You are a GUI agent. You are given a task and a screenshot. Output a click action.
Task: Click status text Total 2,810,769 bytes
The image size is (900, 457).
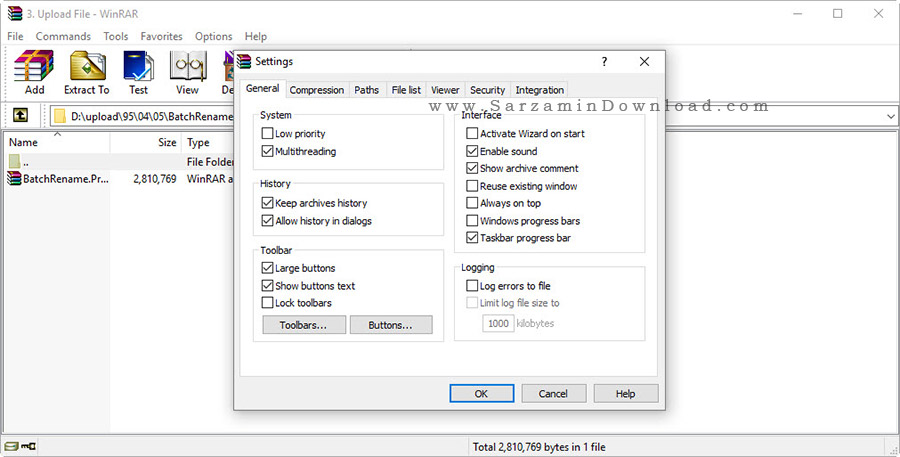(539, 447)
